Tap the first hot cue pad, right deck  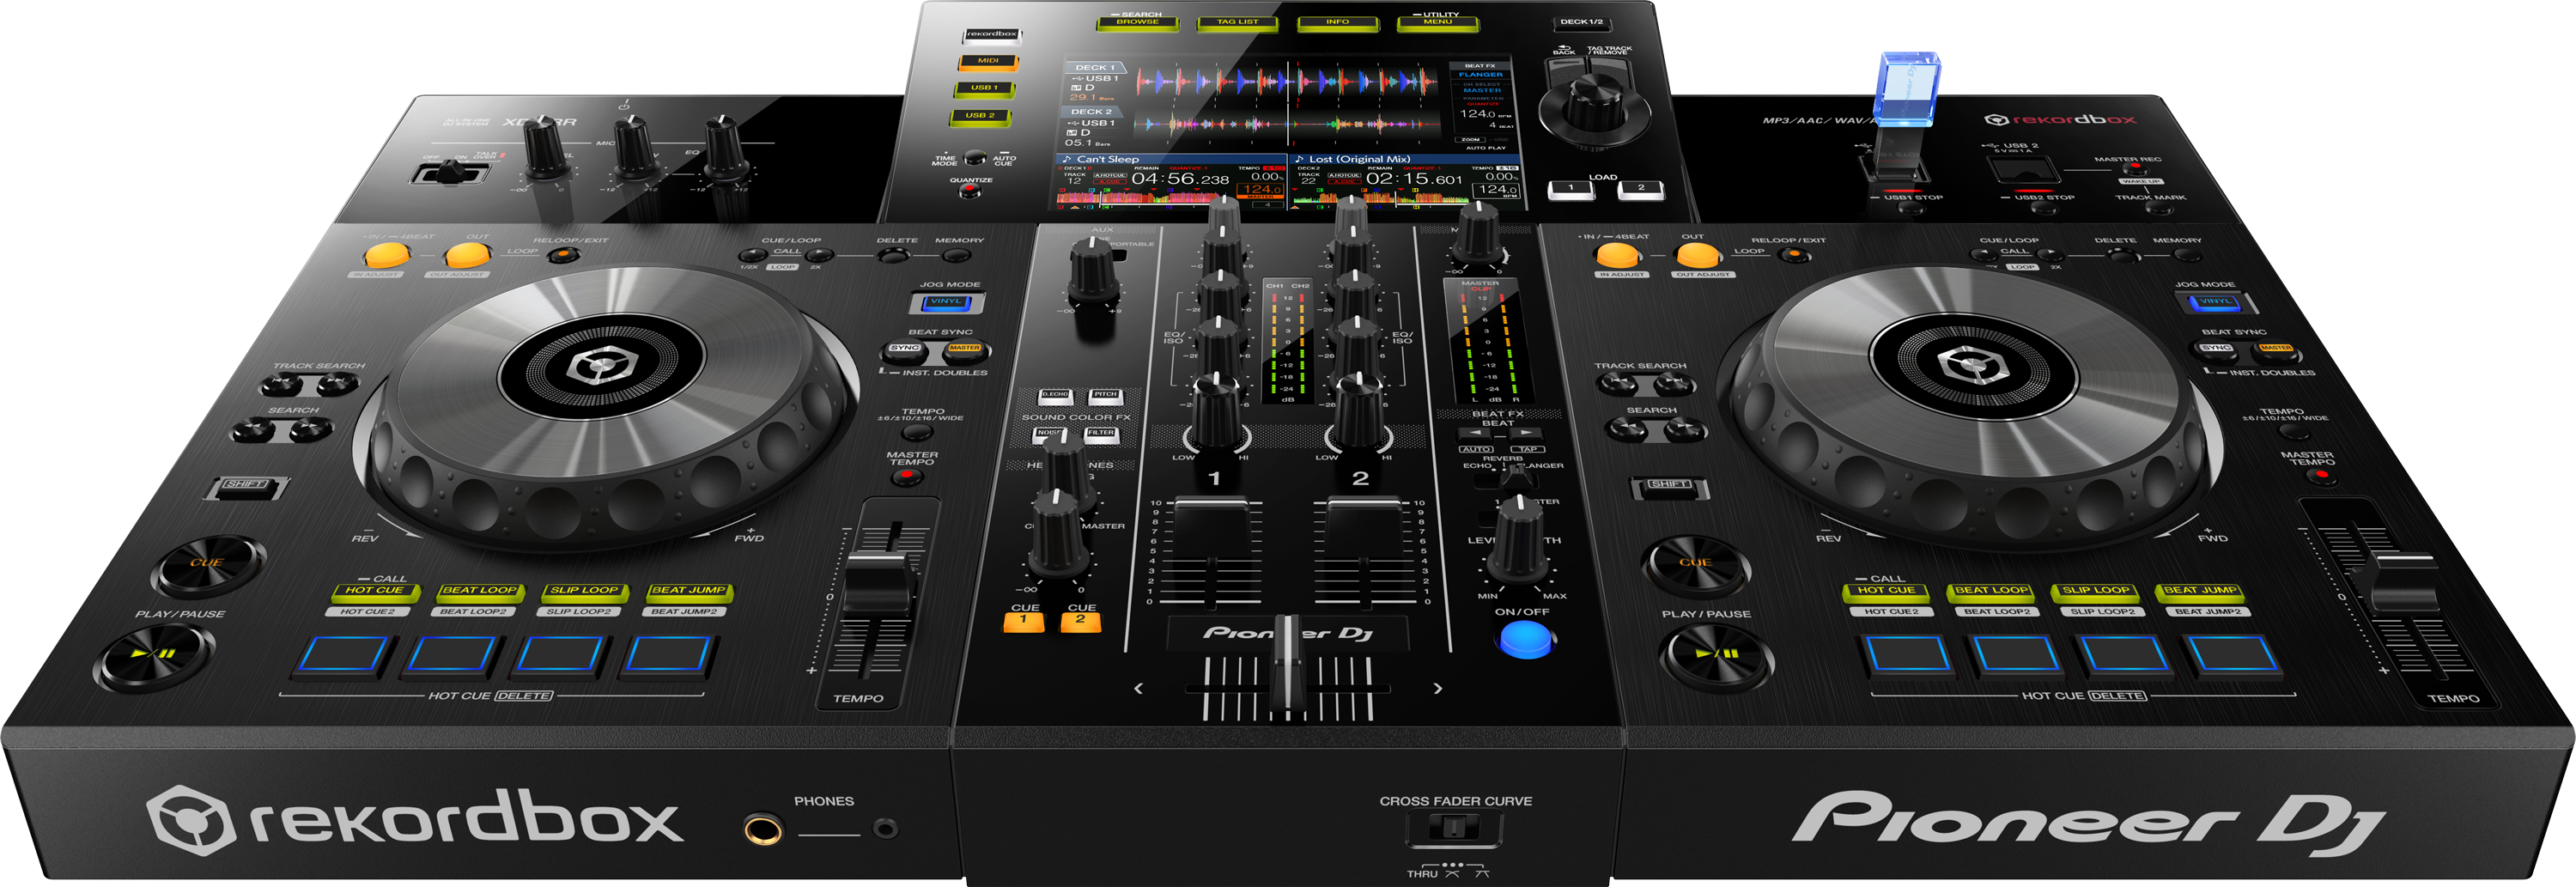tap(1908, 655)
